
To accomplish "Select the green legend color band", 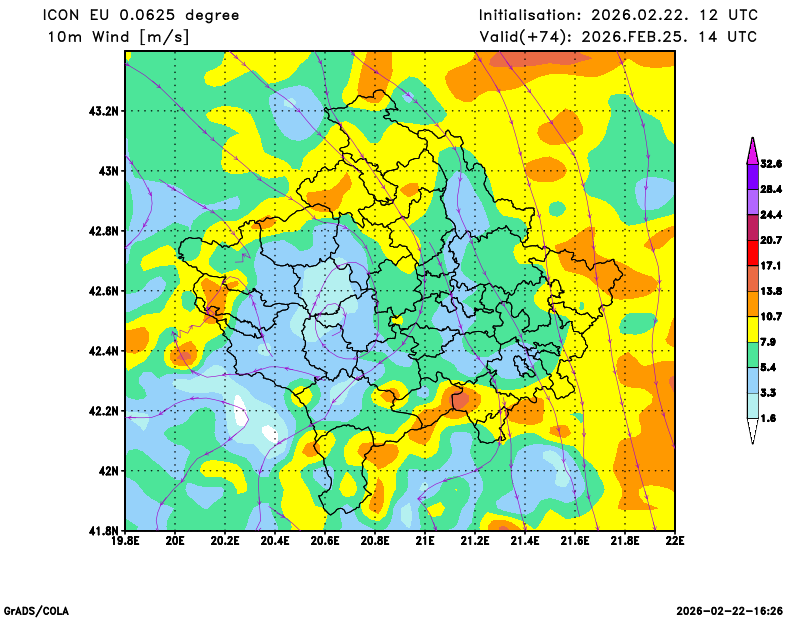I will pyautogui.click(x=752, y=355).
